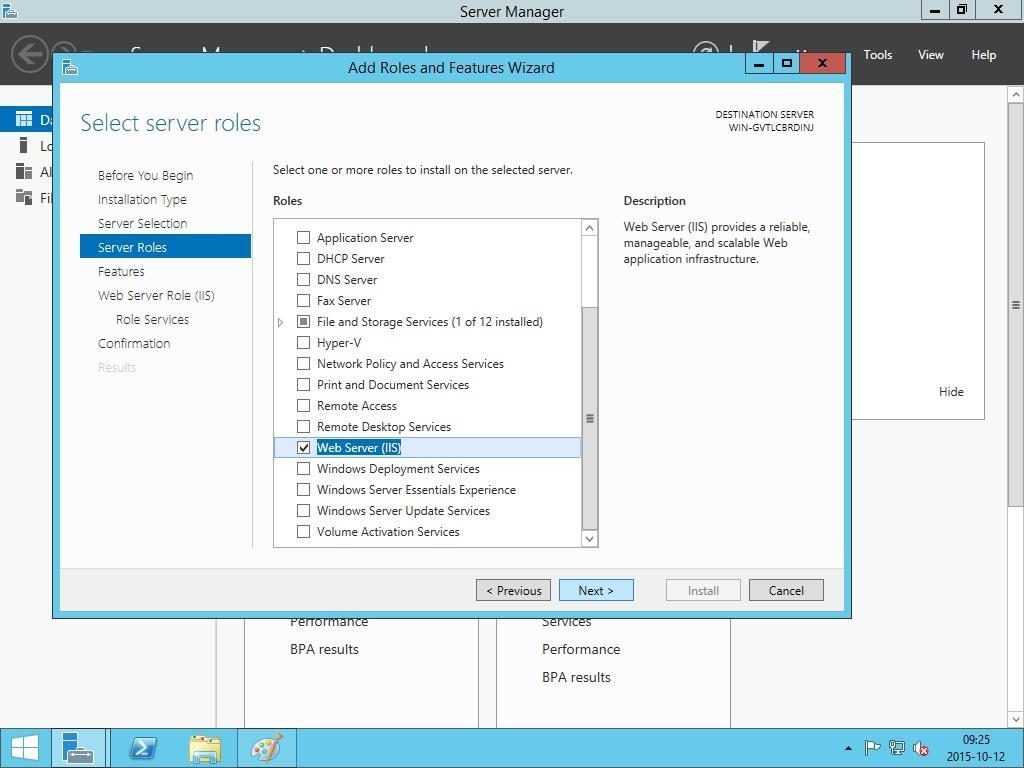The image size is (1024, 768).
Task: Go to the Role Services step
Action: [x=152, y=319]
